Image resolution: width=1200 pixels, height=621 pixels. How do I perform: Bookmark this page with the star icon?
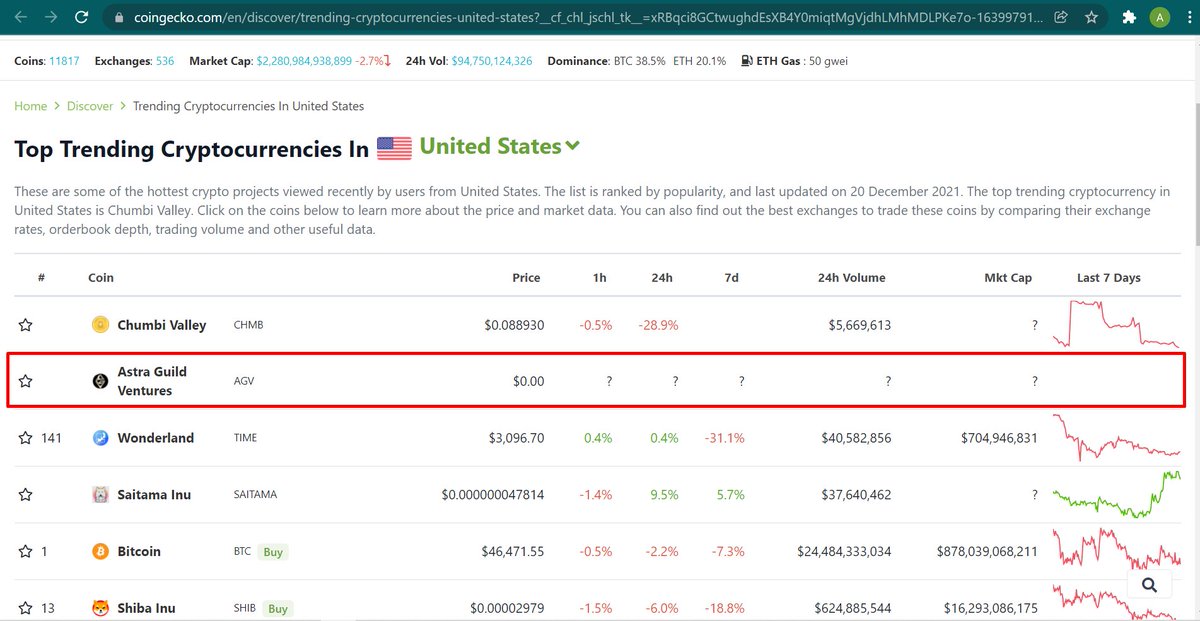coord(1090,17)
